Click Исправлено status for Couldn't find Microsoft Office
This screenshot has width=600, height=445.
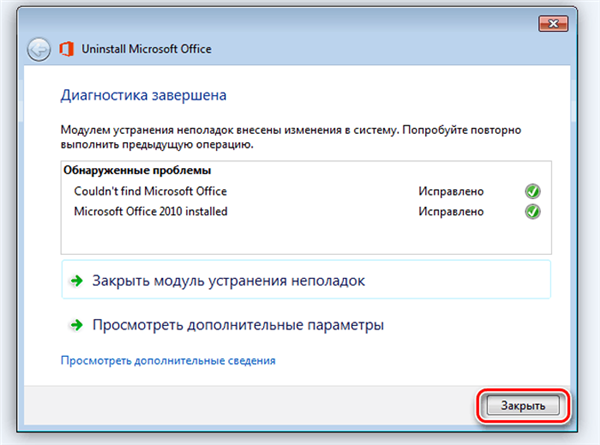coord(451,191)
